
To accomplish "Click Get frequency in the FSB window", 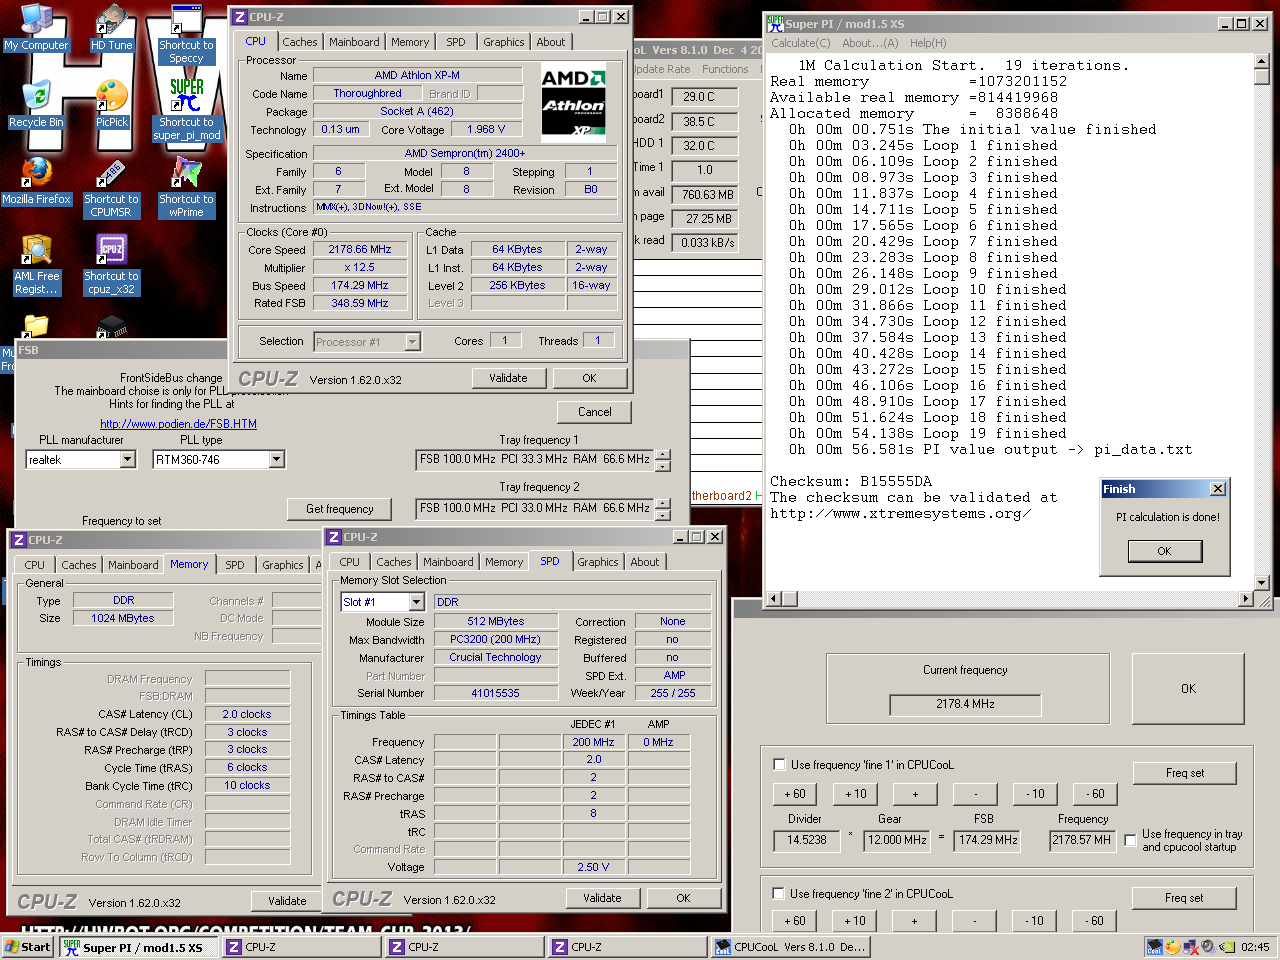I will point(340,509).
